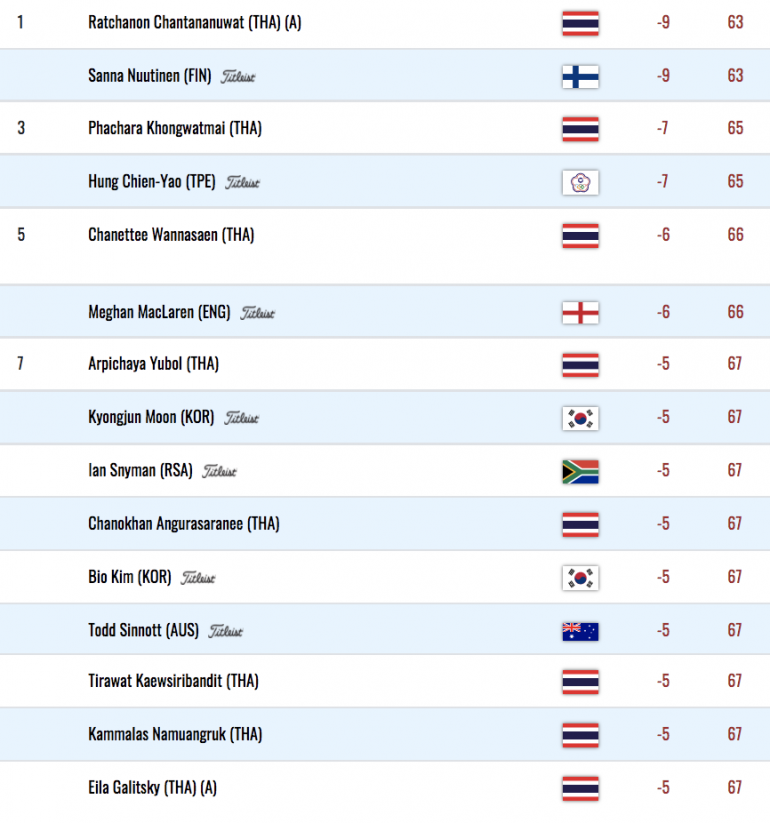Select Chanokhan Angurasaranee player name

(184, 523)
